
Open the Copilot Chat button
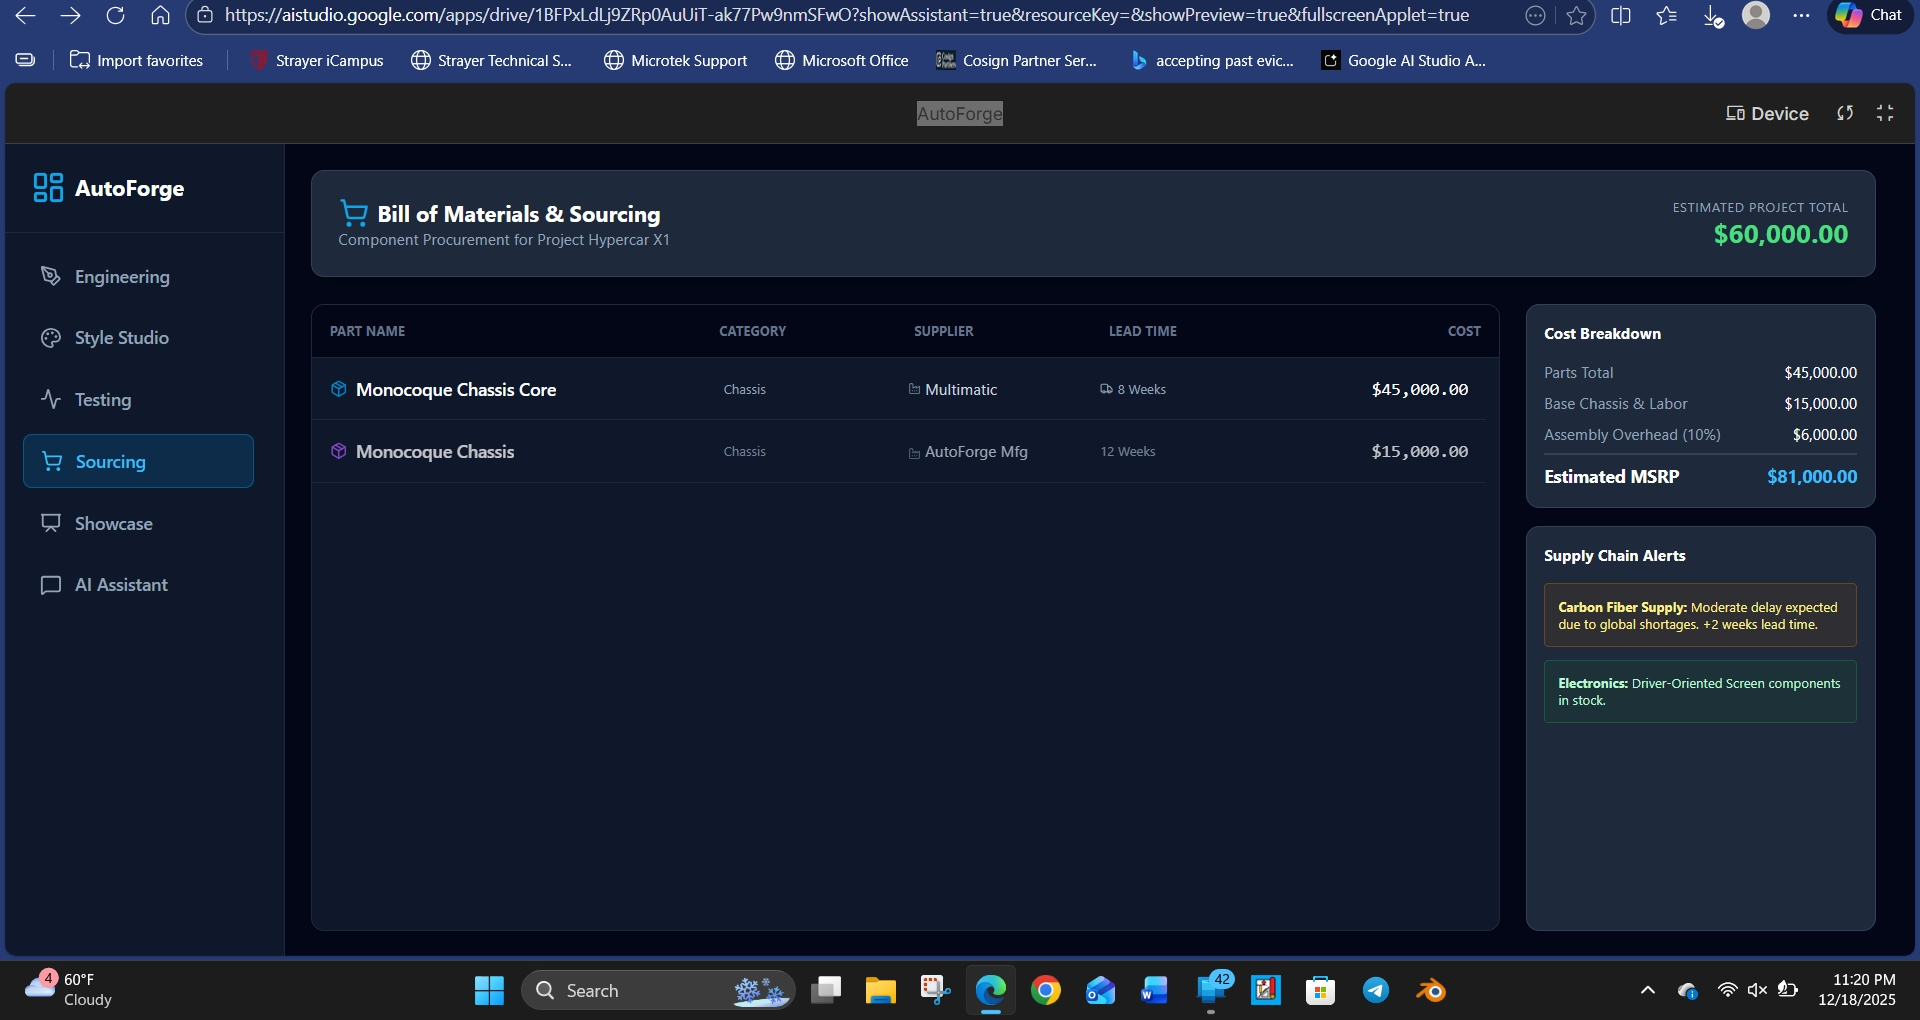[1869, 15]
